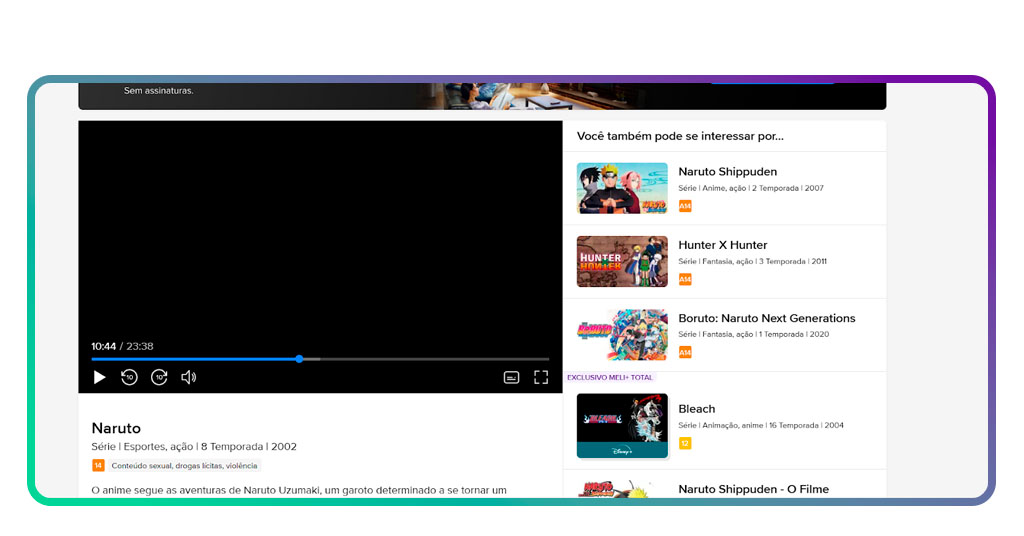Skip forward 10 seconds icon
The height and width of the screenshot is (536, 1024).
pyautogui.click(x=159, y=377)
